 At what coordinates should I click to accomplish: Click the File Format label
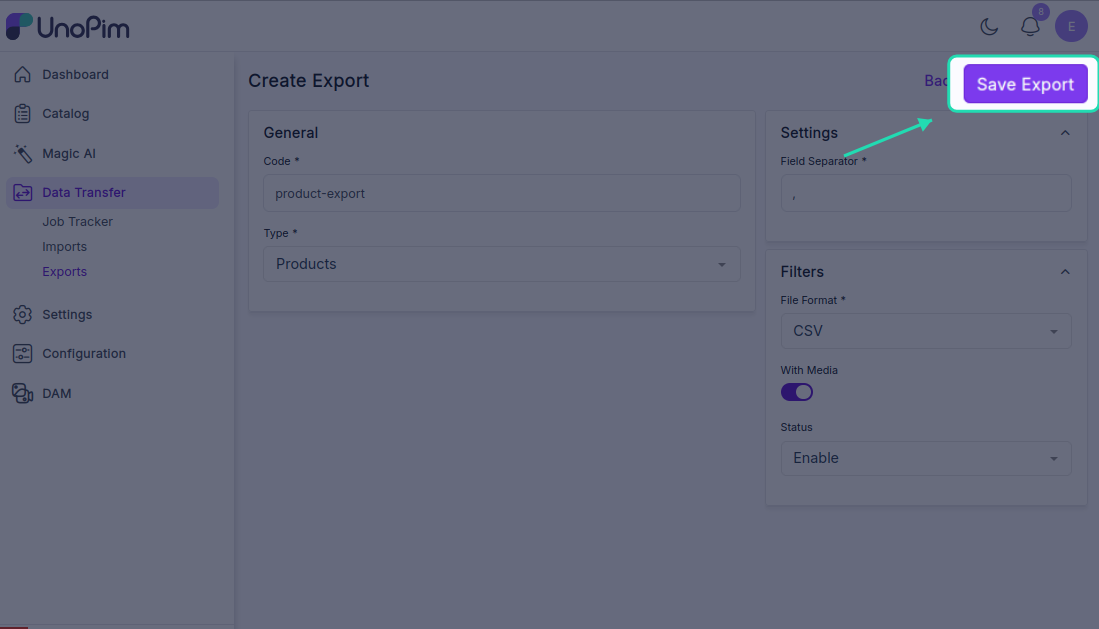(x=812, y=300)
